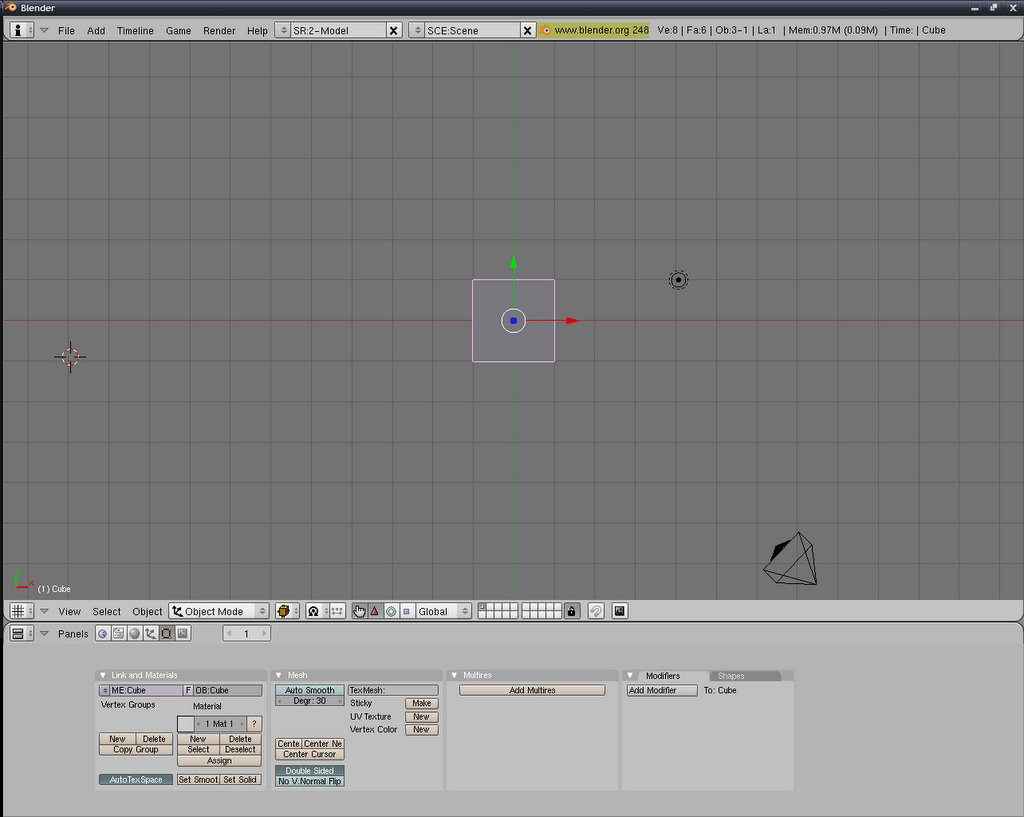Click the ME:Cube mesh name field

pyautogui.click(x=144, y=690)
